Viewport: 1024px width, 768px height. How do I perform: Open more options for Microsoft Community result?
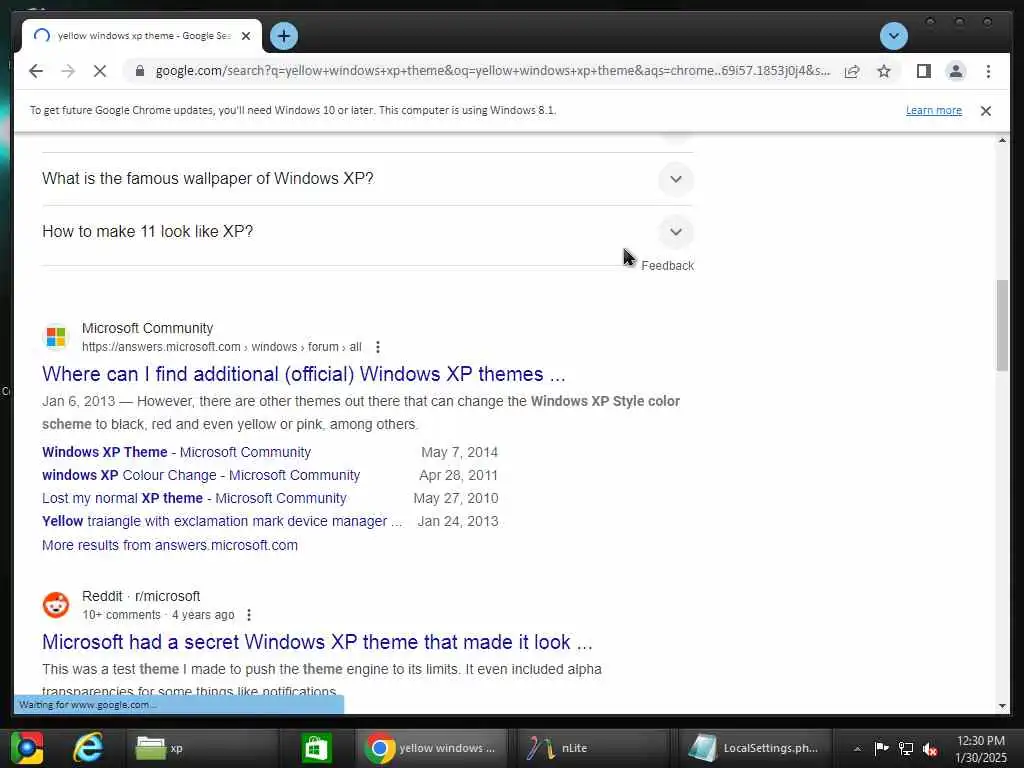coord(377,347)
